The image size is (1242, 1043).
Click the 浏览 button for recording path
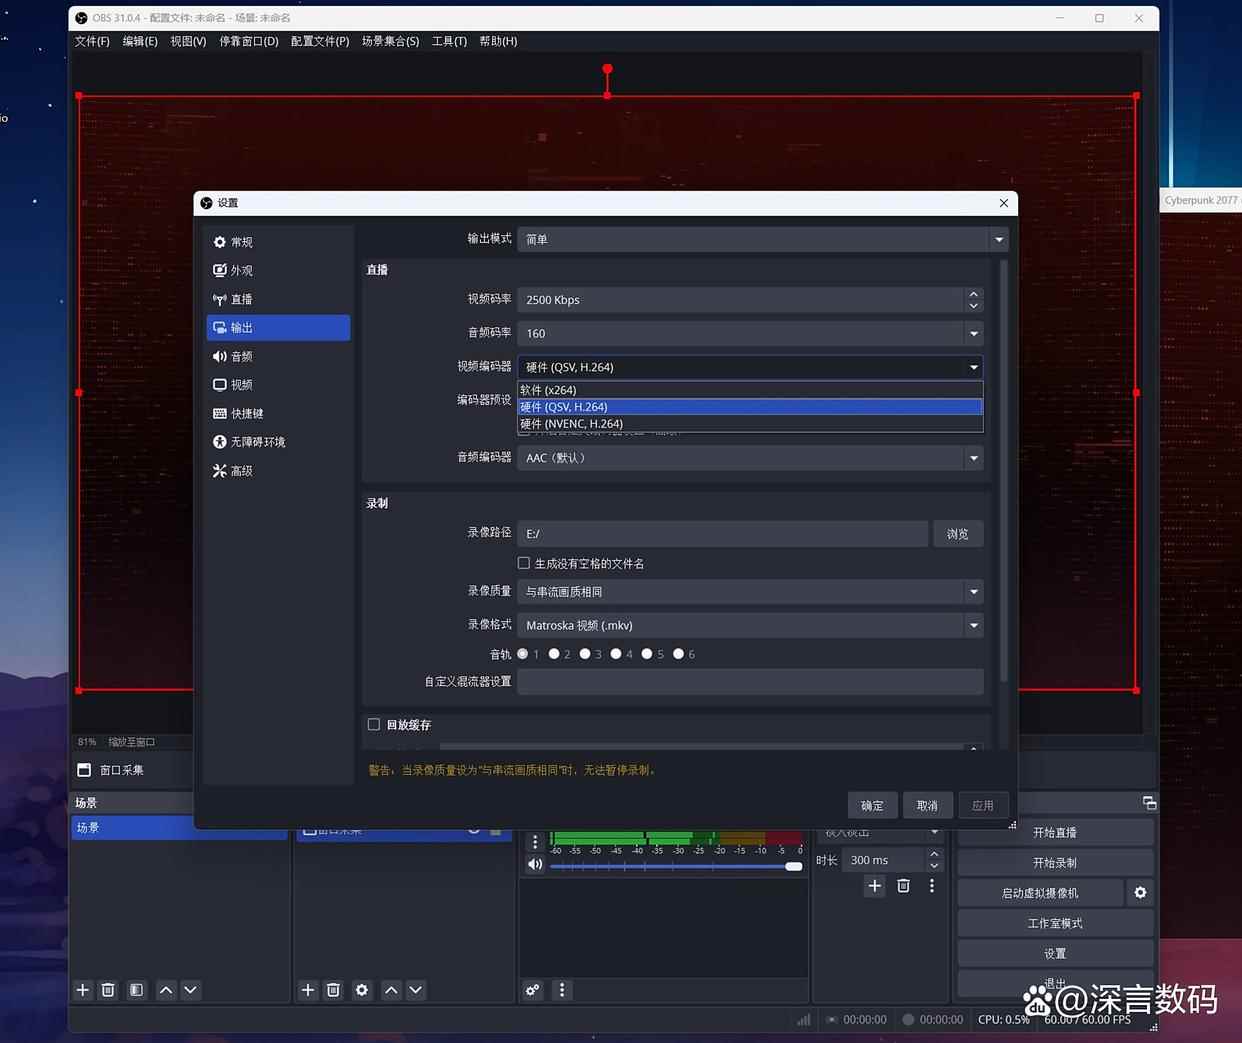957,534
